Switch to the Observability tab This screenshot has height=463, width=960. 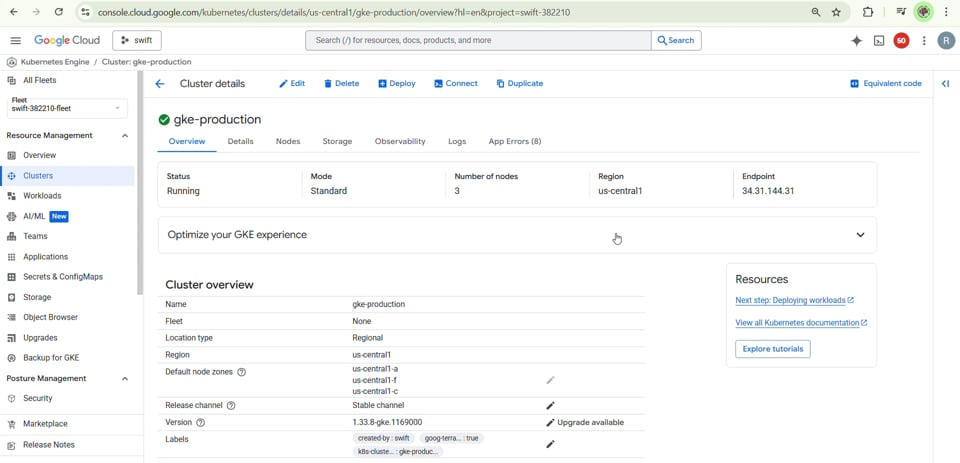click(400, 141)
